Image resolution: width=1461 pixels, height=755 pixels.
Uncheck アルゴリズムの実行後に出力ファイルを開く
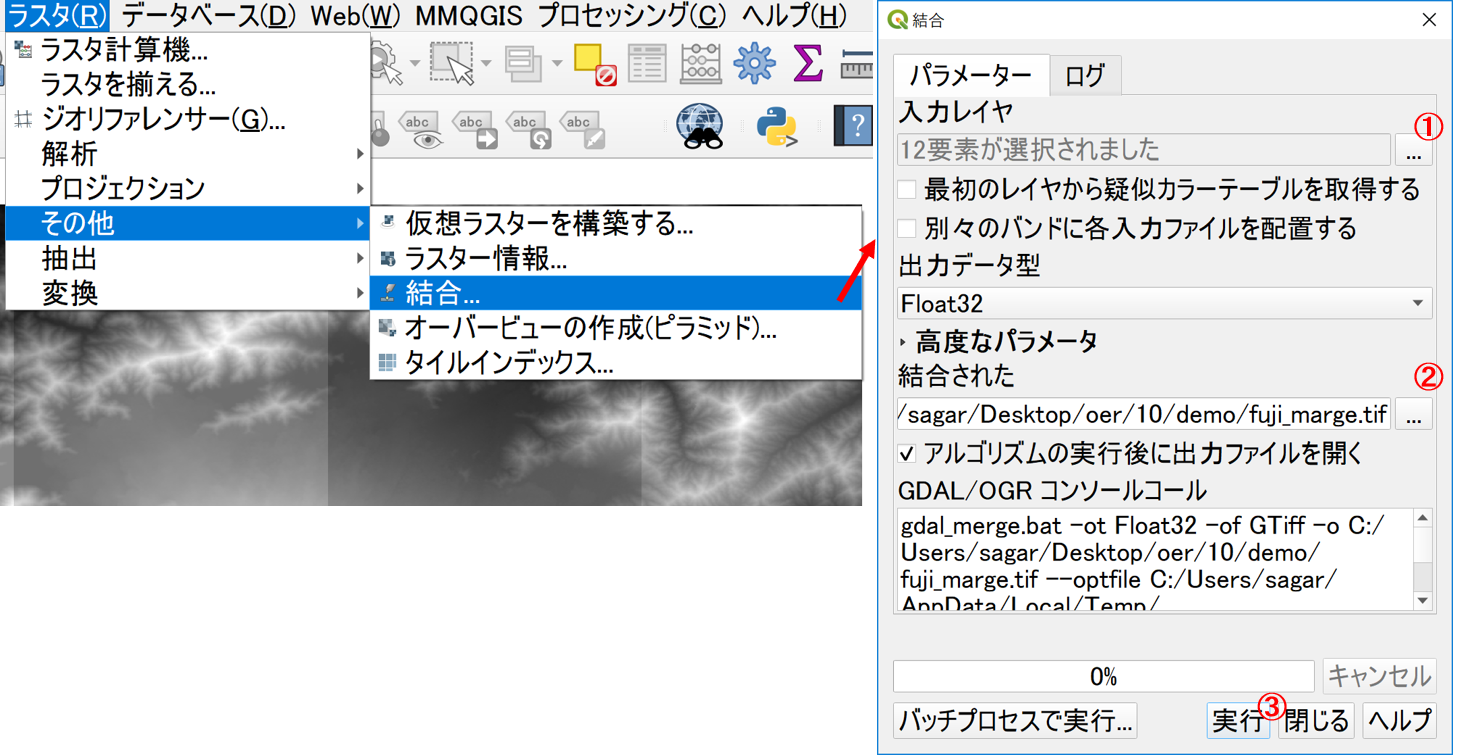click(x=907, y=454)
